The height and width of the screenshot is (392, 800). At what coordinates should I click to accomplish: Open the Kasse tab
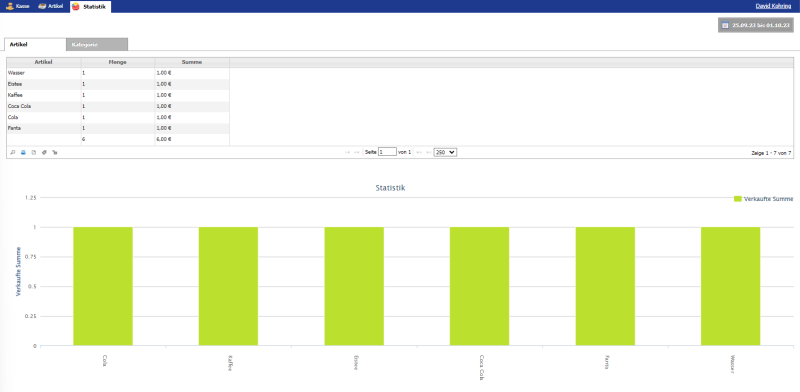(x=18, y=6)
